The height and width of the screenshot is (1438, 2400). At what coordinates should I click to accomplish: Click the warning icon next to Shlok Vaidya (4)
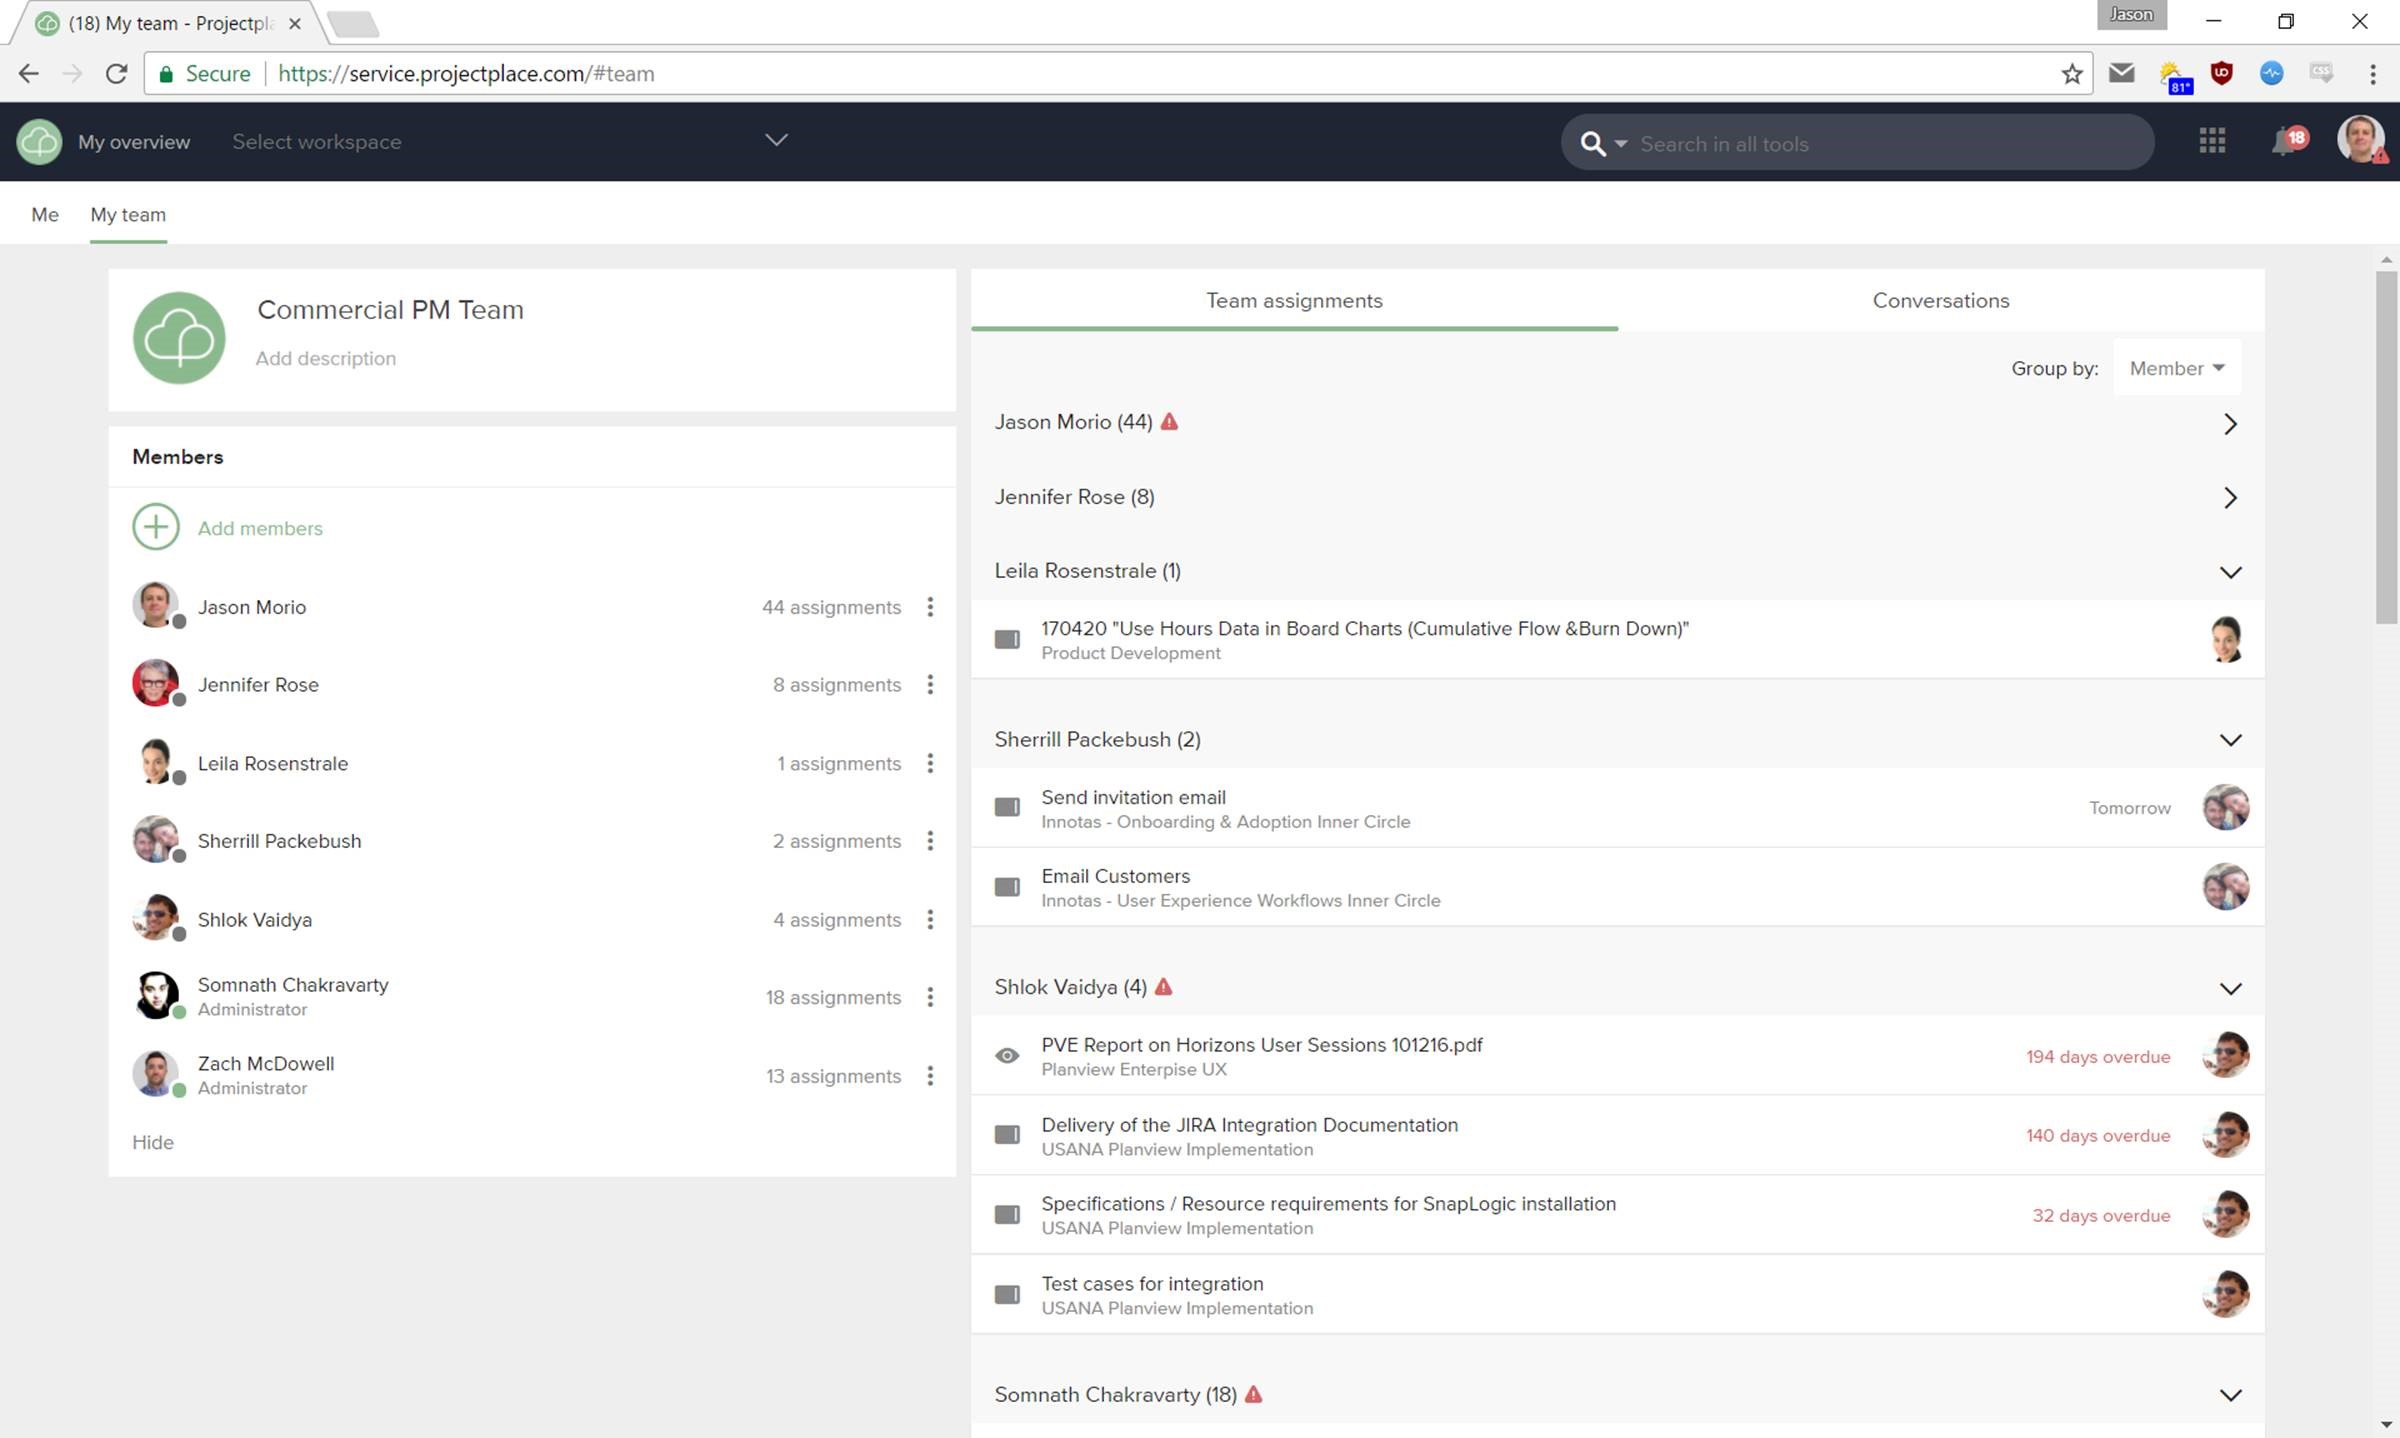1163,987
